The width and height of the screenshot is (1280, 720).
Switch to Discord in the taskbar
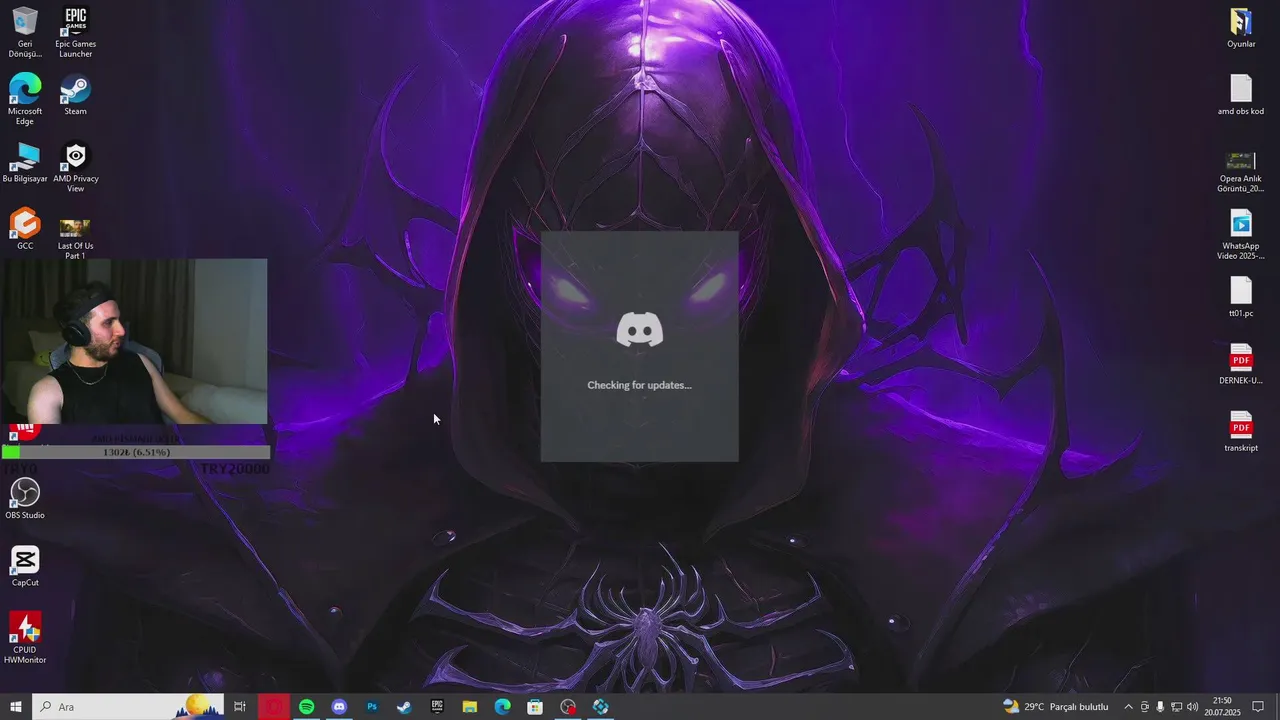[x=339, y=707]
